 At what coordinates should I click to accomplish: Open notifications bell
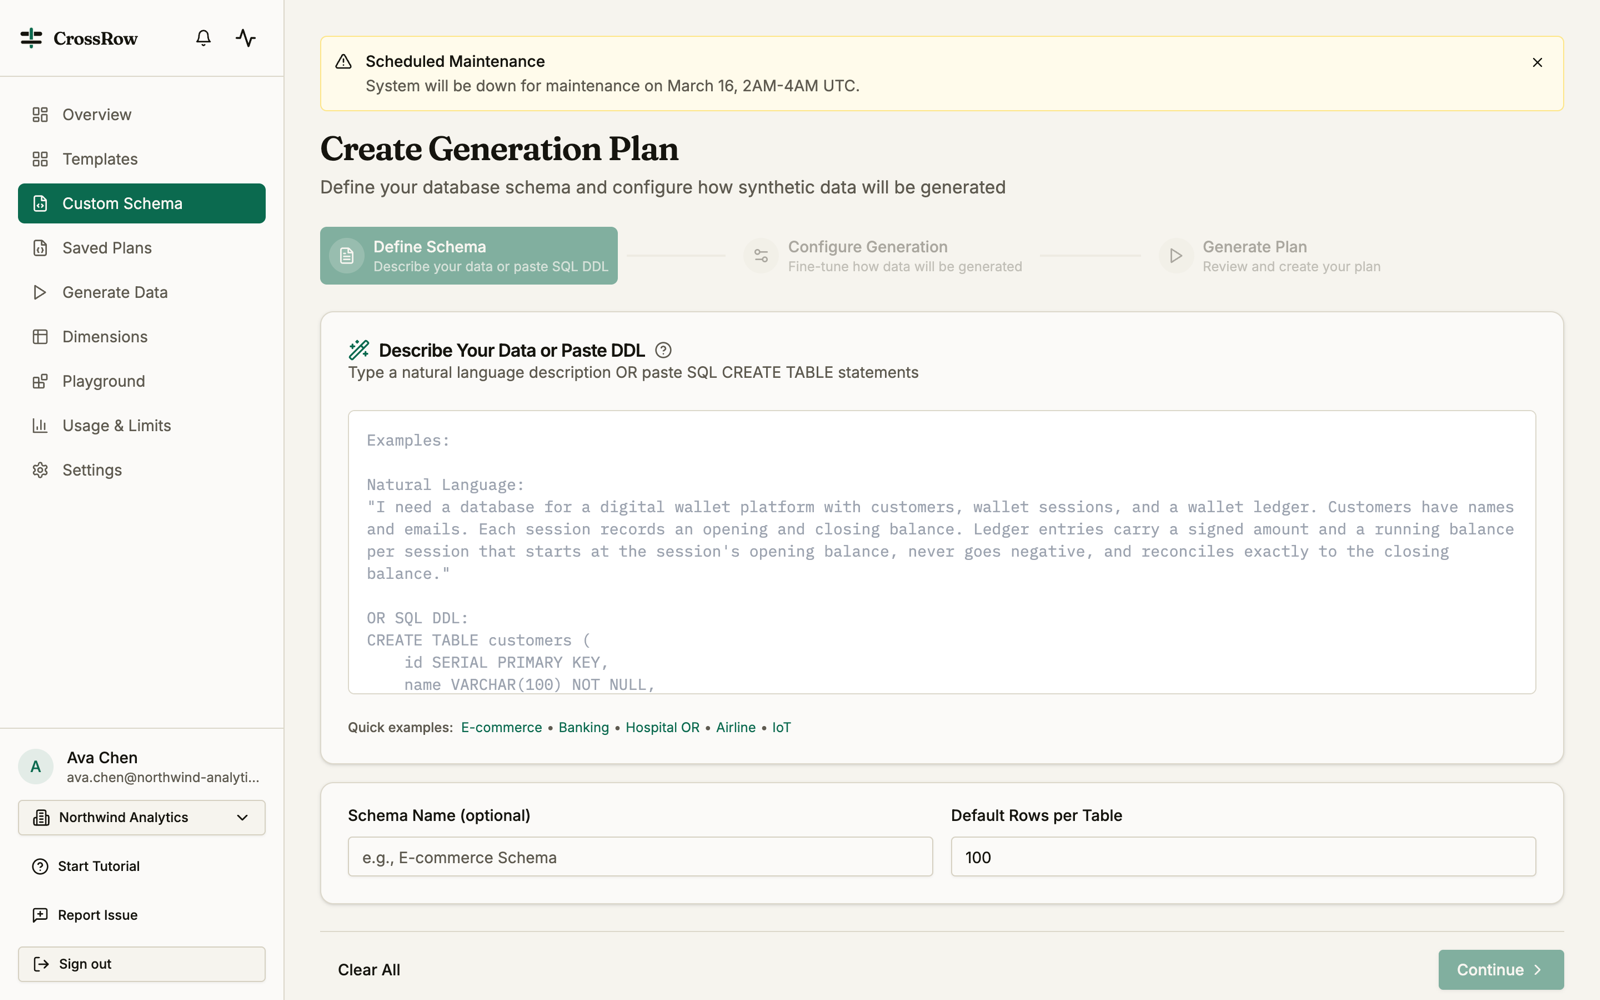[203, 38]
